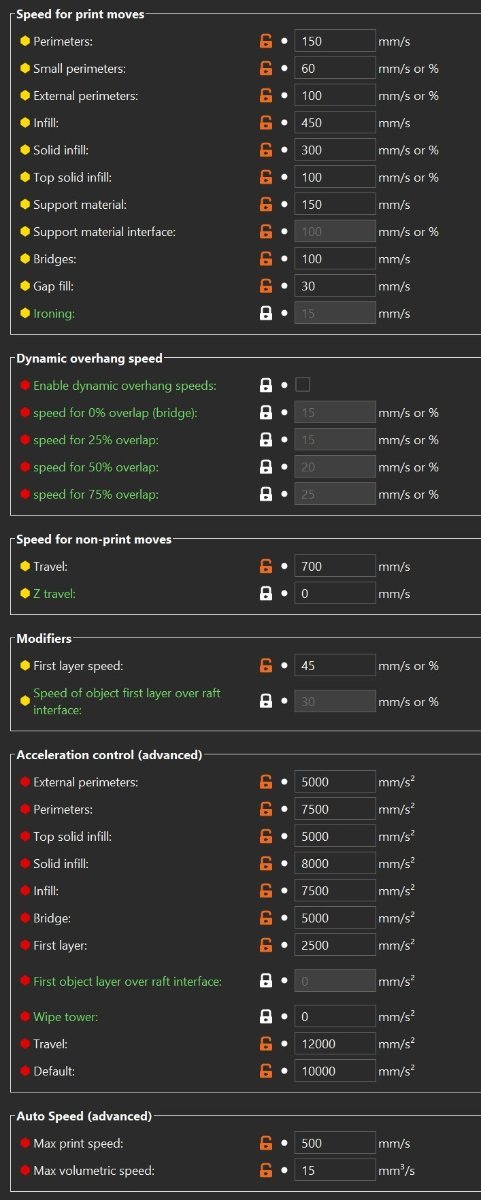Click the lock icon for Travel speed

coord(266,566)
